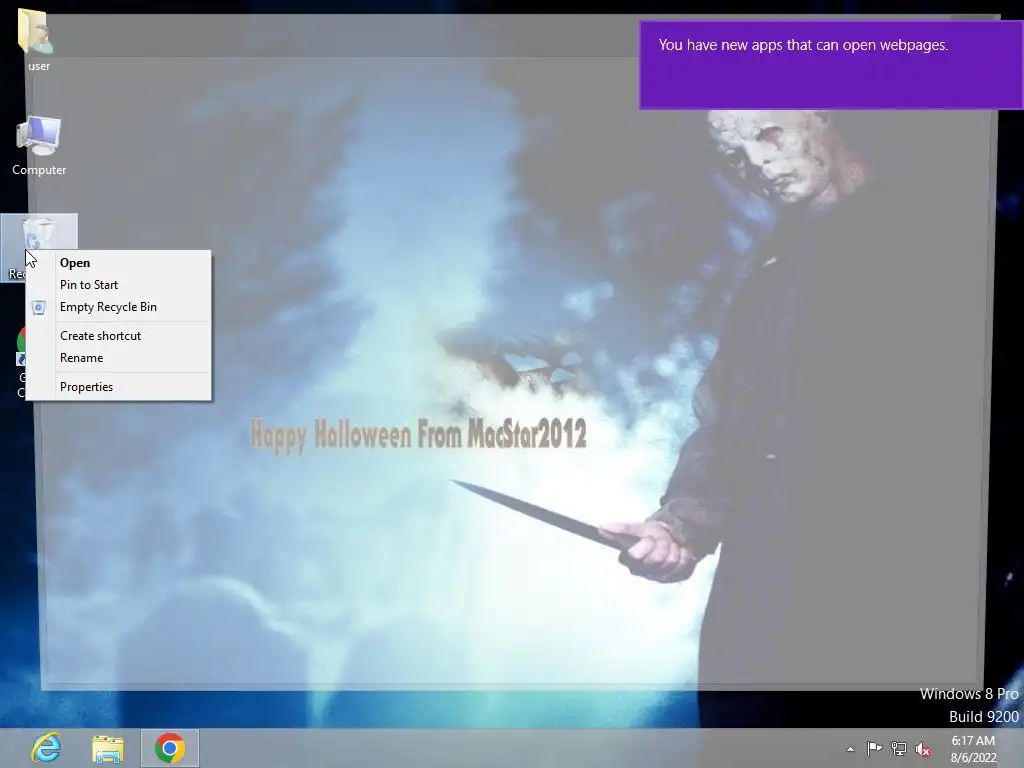Open the user folder desktop icon
The image size is (1024, 768).
(x=38, y=39)
